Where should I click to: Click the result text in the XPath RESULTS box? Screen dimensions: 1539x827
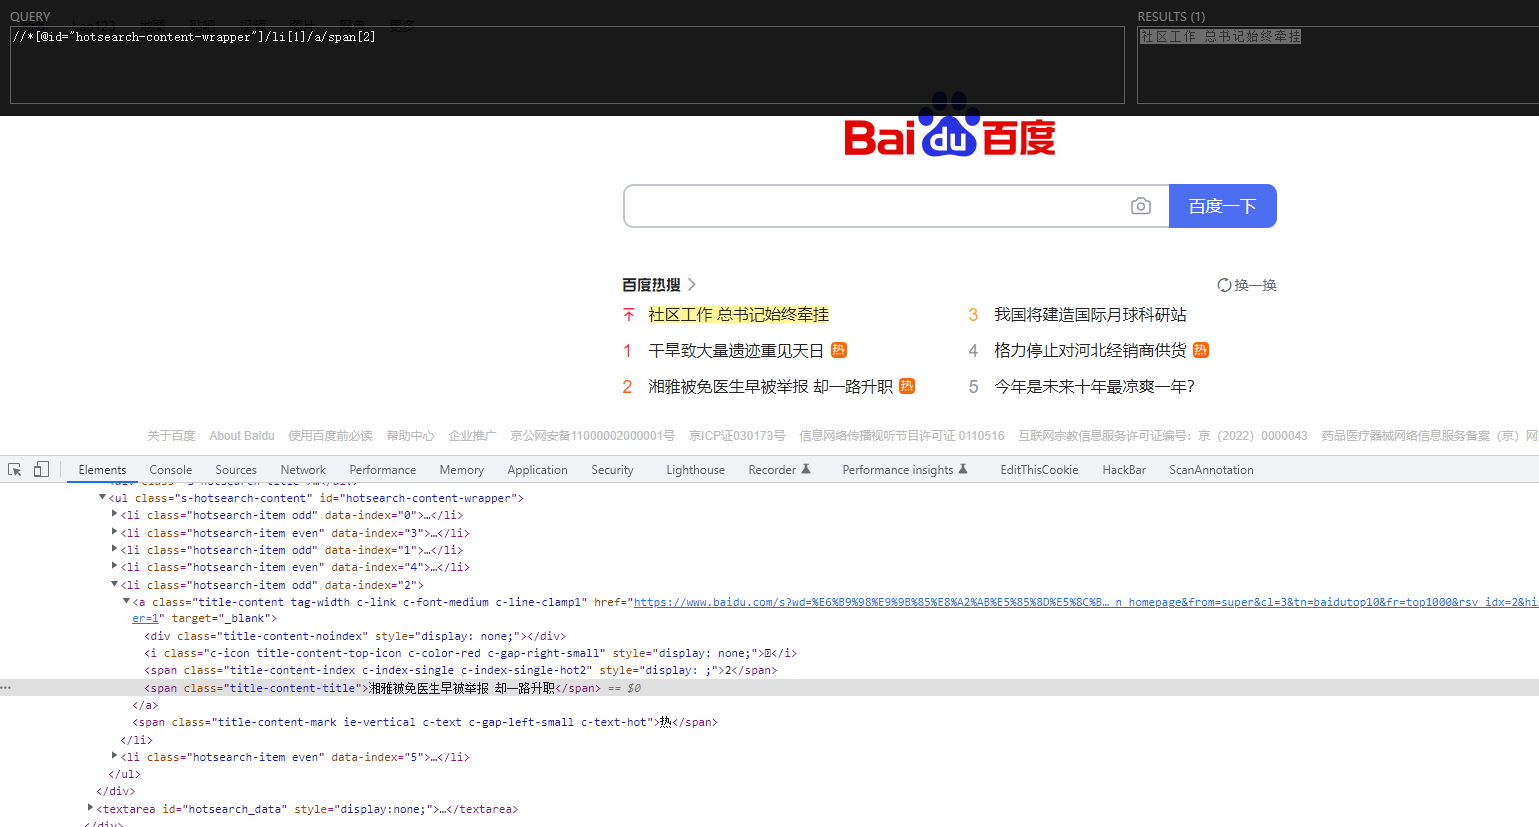1220,36
